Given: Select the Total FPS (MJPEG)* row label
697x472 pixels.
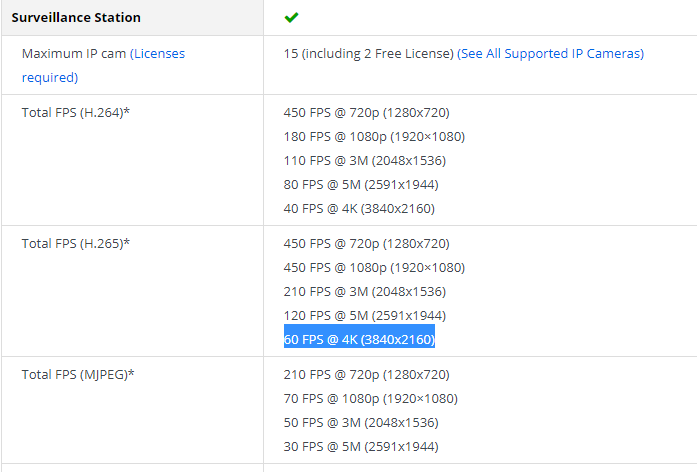Looking at the screenshot, I should point(78,374).
